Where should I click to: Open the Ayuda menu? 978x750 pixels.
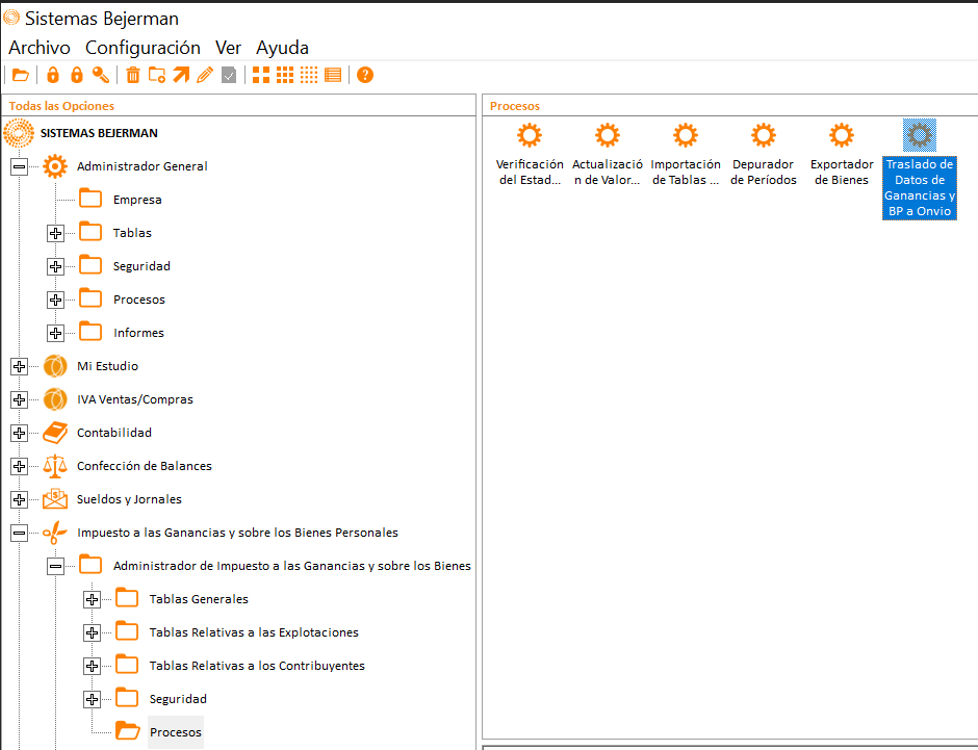(283, 48)
